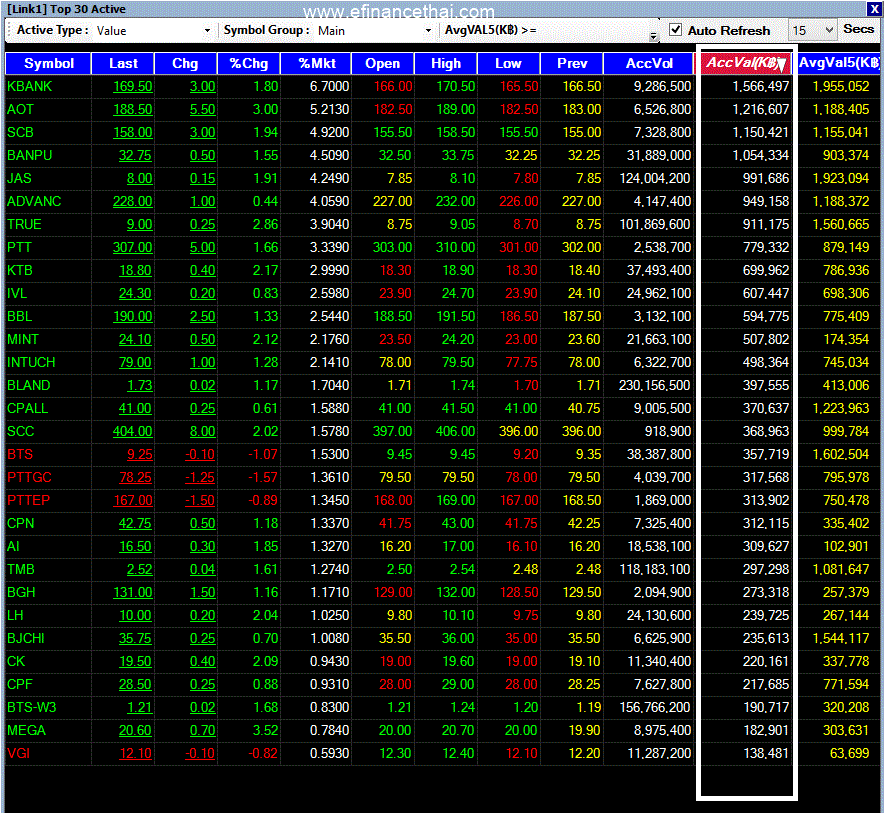Sort by the Open column header
Viewport: 885px width, 813px height.
[x=383, y=63]
